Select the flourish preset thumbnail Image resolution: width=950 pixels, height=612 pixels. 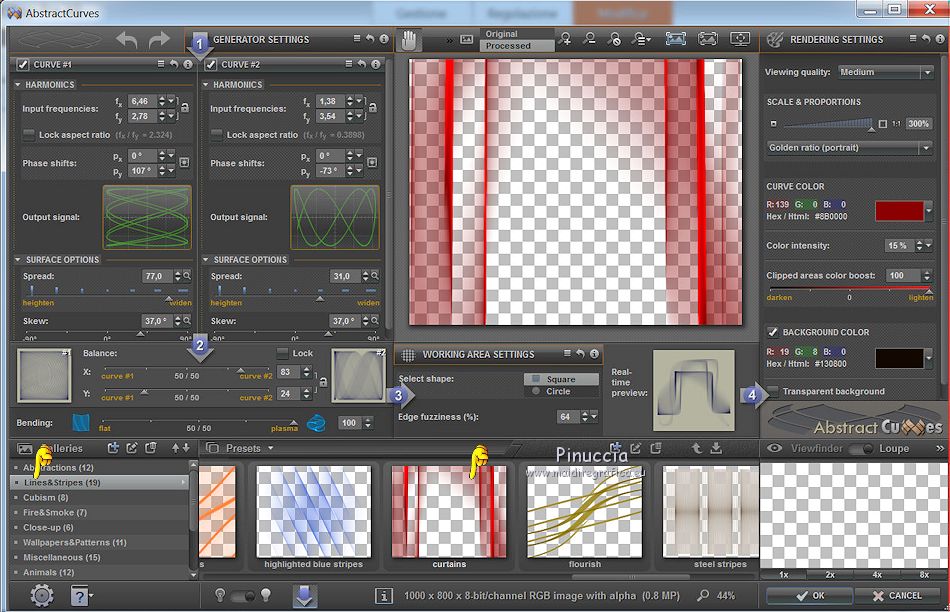[585, 511]
